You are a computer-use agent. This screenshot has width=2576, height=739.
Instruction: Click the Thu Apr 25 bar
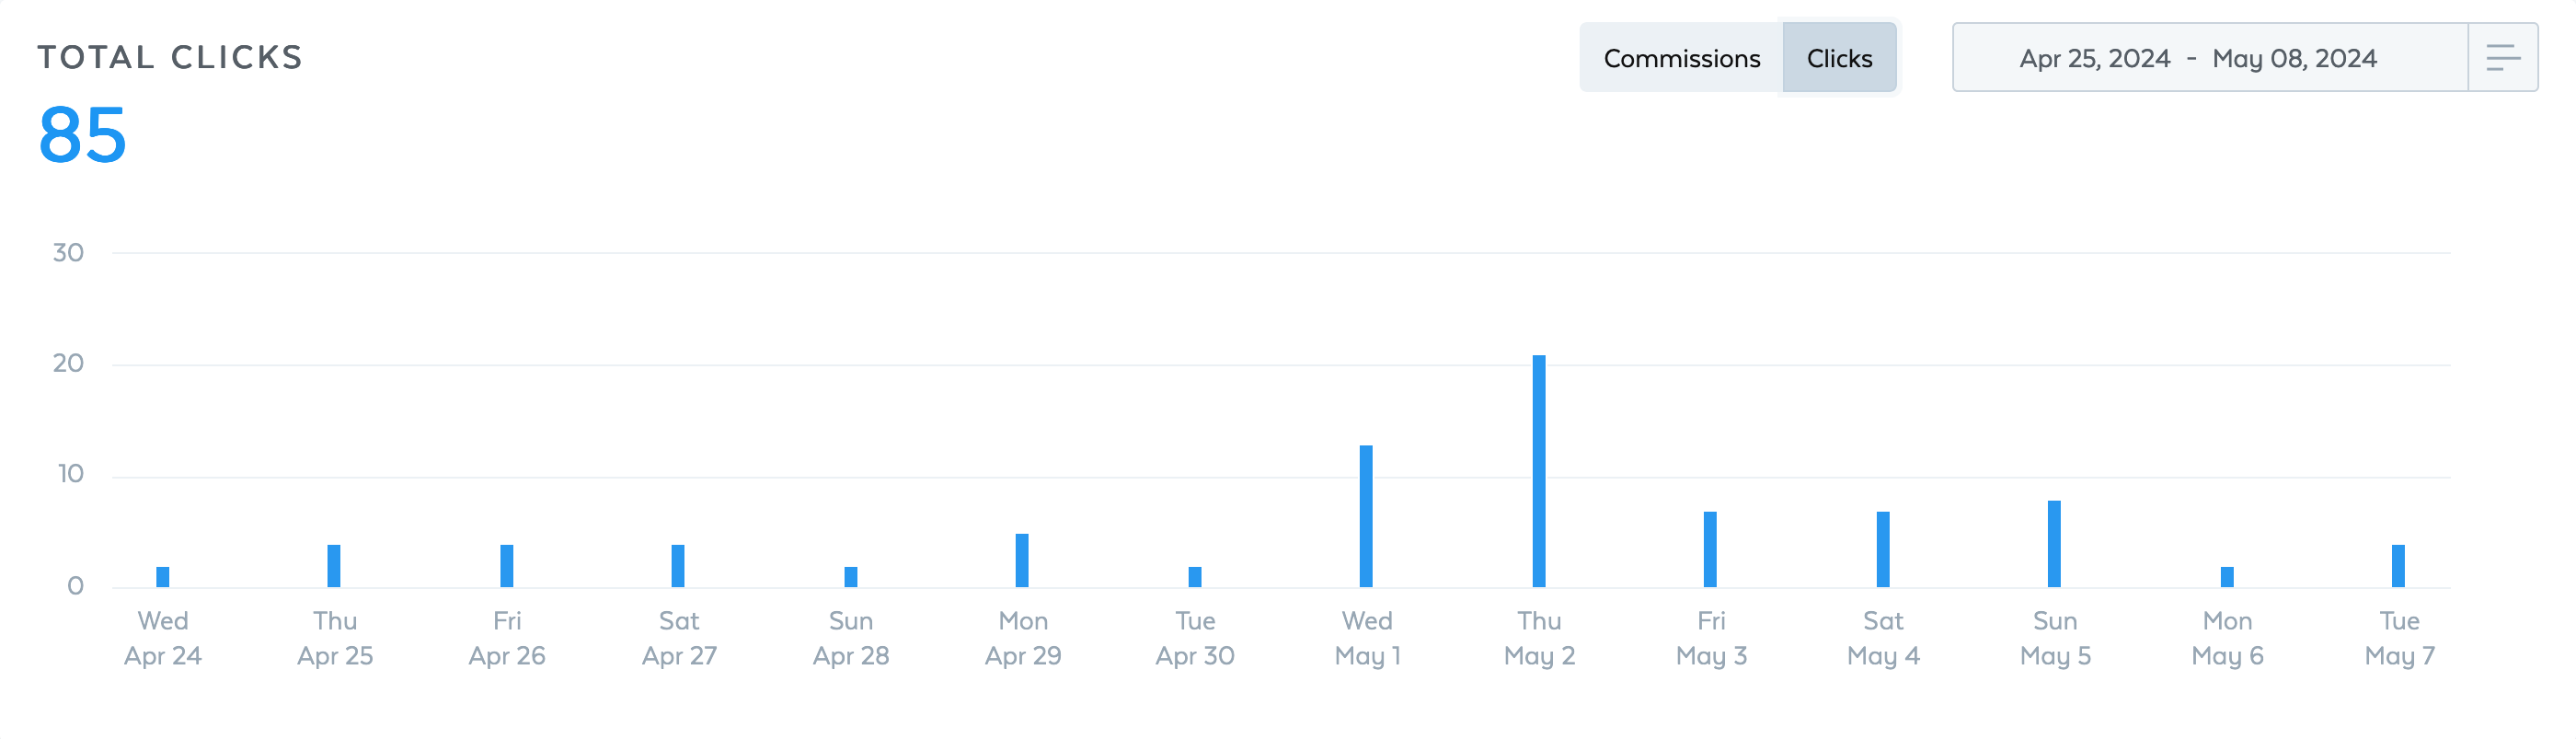[x=334, y=566]
